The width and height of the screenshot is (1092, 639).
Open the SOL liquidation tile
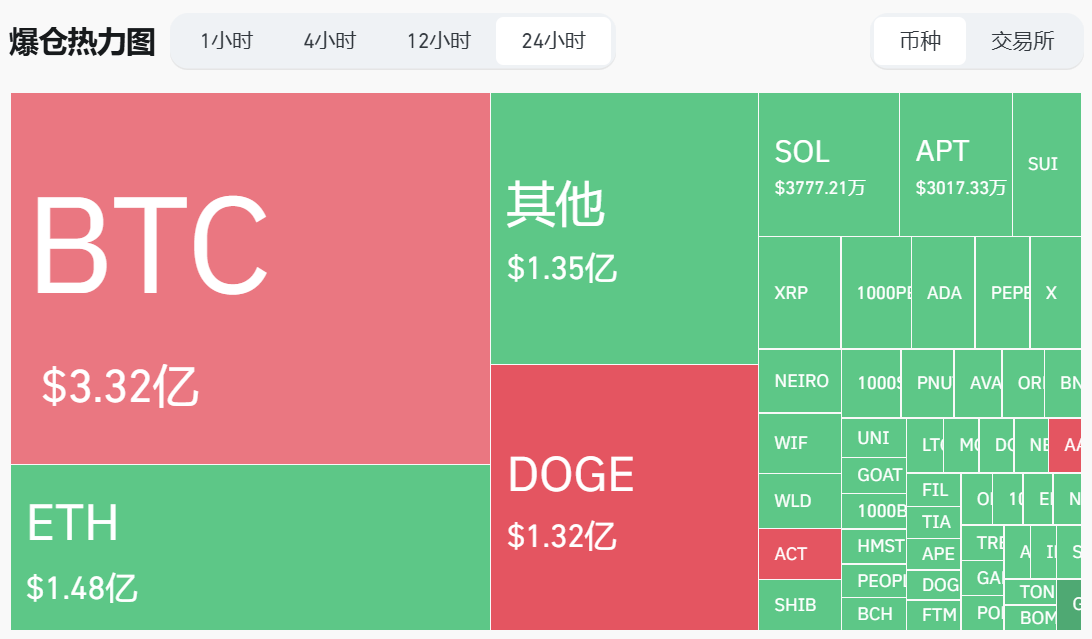pos(828,165)
